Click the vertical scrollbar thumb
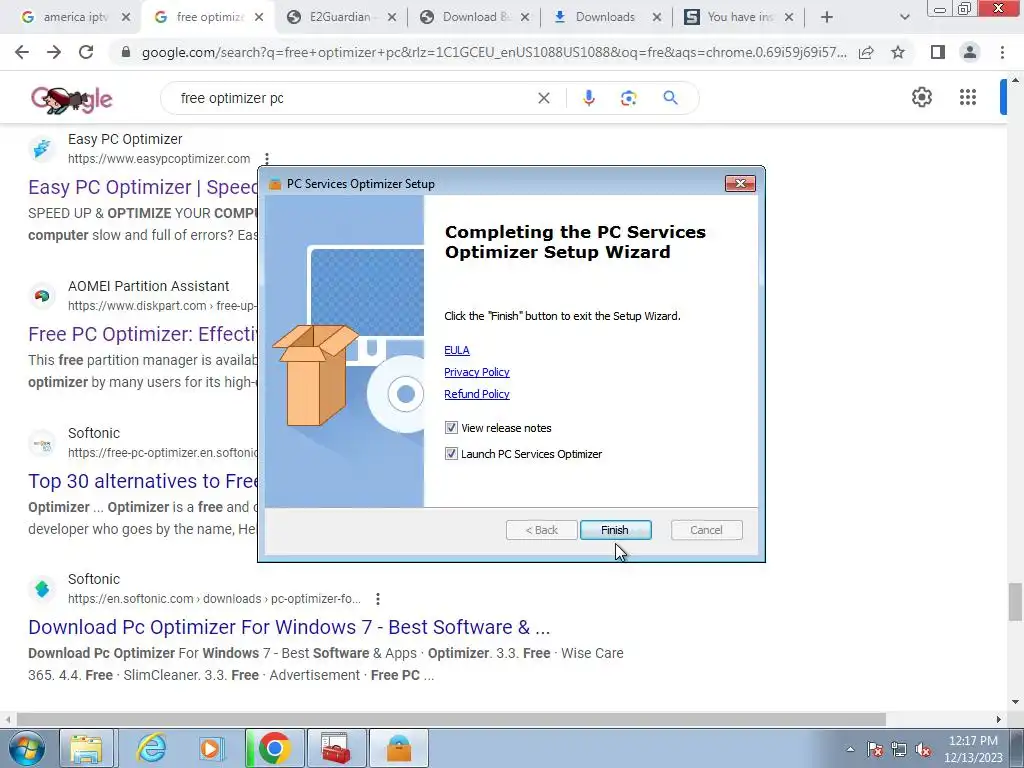 [x=1014, y=601]
